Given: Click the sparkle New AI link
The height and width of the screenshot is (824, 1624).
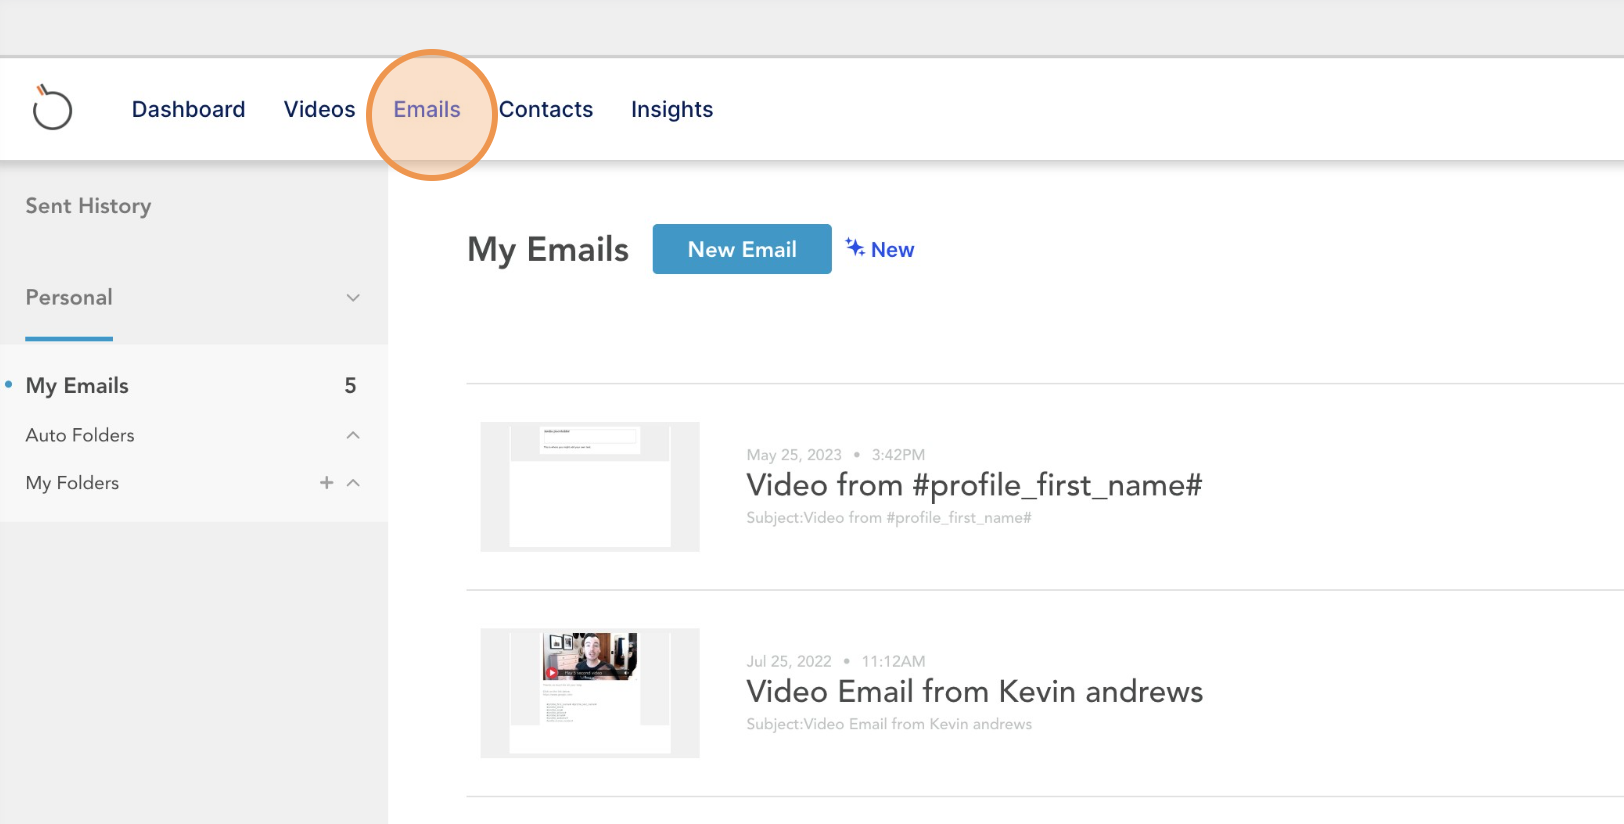Looking at the screenshot, I should (x=880, y=249).
